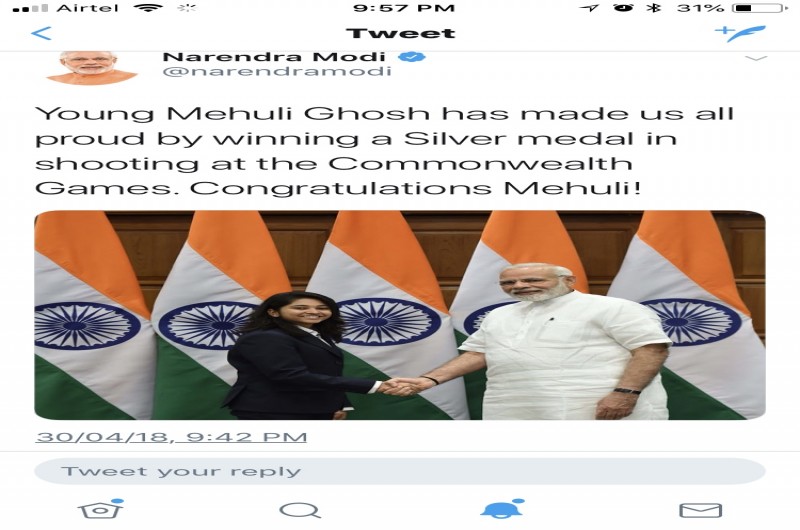Screen dimensions: 800x530
Task: Open the tweet options chevron
Action: [x=756, y=58]
